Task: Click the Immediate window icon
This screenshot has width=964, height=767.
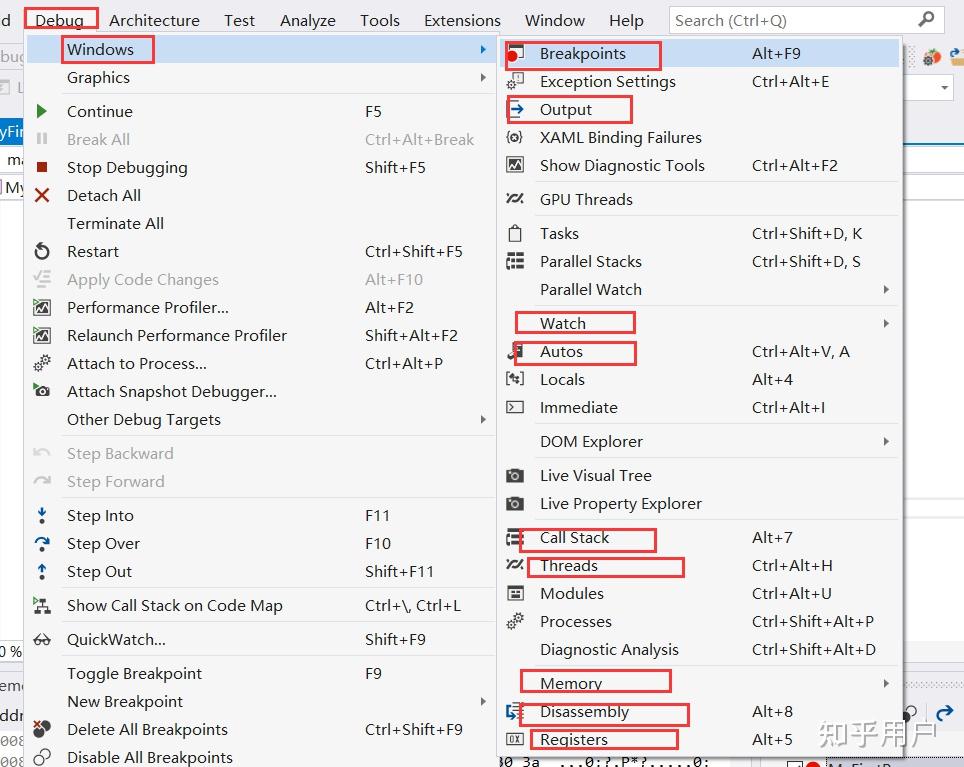Action: (515, 407)
